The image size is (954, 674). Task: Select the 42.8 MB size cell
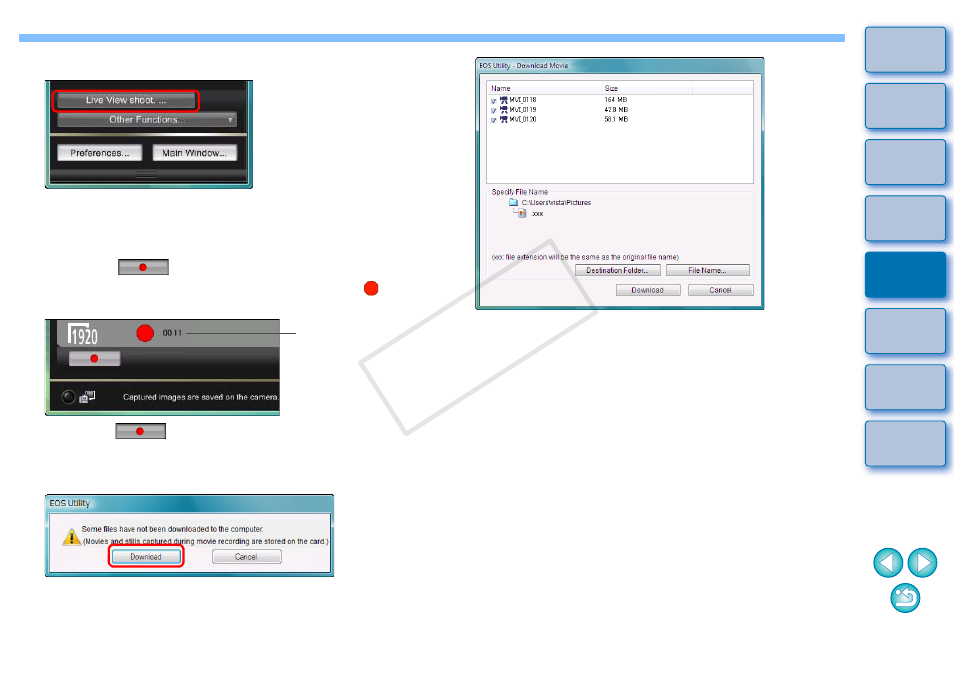pyautogui.click(x=616, y=109)
